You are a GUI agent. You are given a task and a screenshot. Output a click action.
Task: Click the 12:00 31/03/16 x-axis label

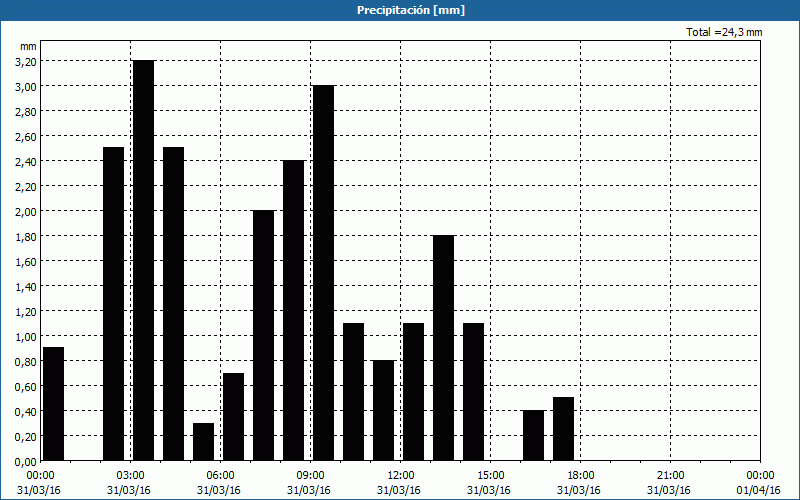tap(399, 483)
